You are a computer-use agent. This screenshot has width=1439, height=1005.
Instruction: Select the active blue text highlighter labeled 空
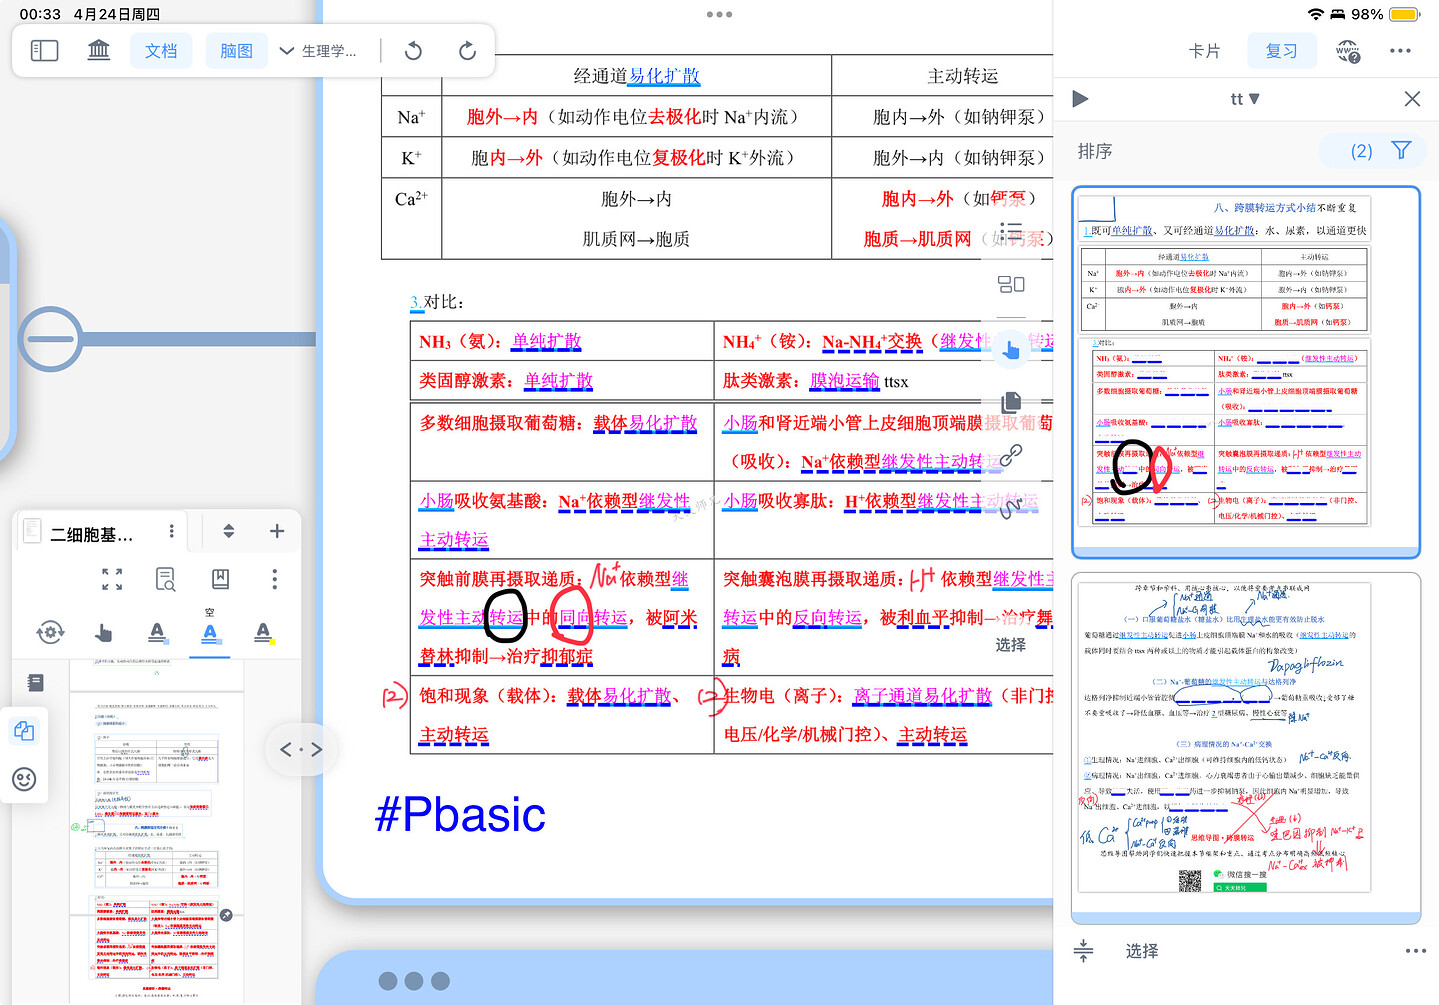pyautogui.click(x=210, y=632)
